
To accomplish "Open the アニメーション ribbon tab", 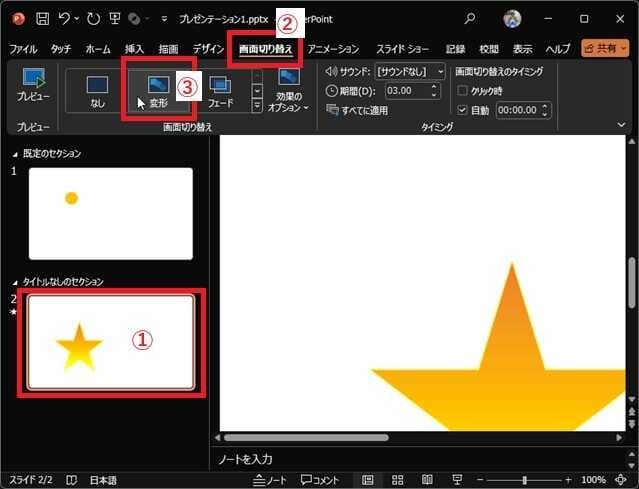I will pos(333,48).
